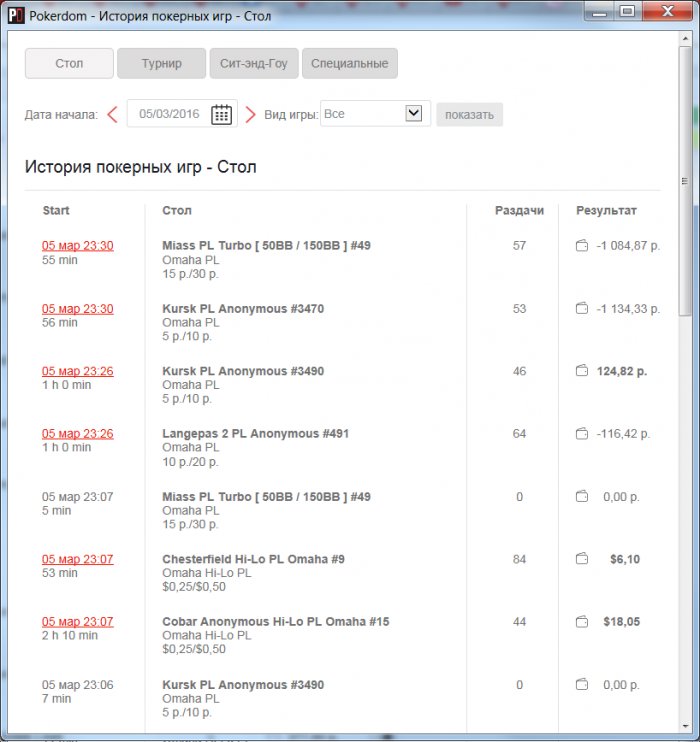Click wallet icon in Kursk #3490 23:06 row
This screenshot has height=742, width=700.
tap(582, 684)
